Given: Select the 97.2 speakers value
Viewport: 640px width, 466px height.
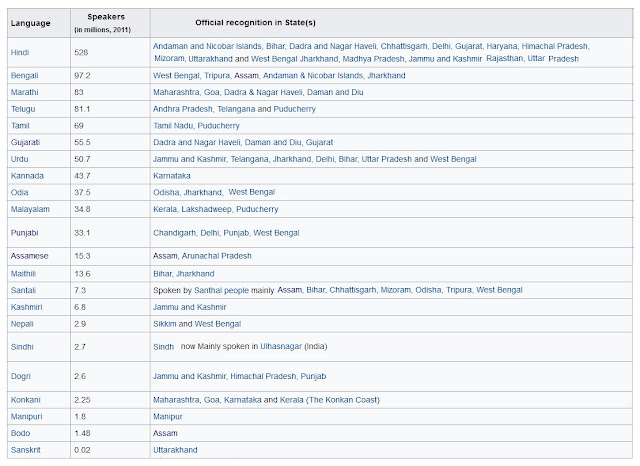Looking at the screenshot, I should 82,76.
